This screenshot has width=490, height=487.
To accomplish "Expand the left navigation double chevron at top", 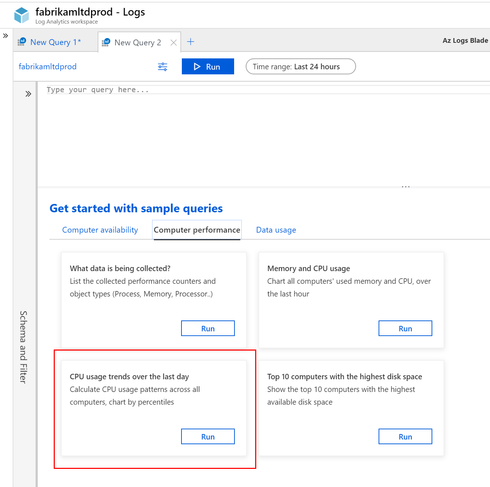I will (x=5, y=36).
